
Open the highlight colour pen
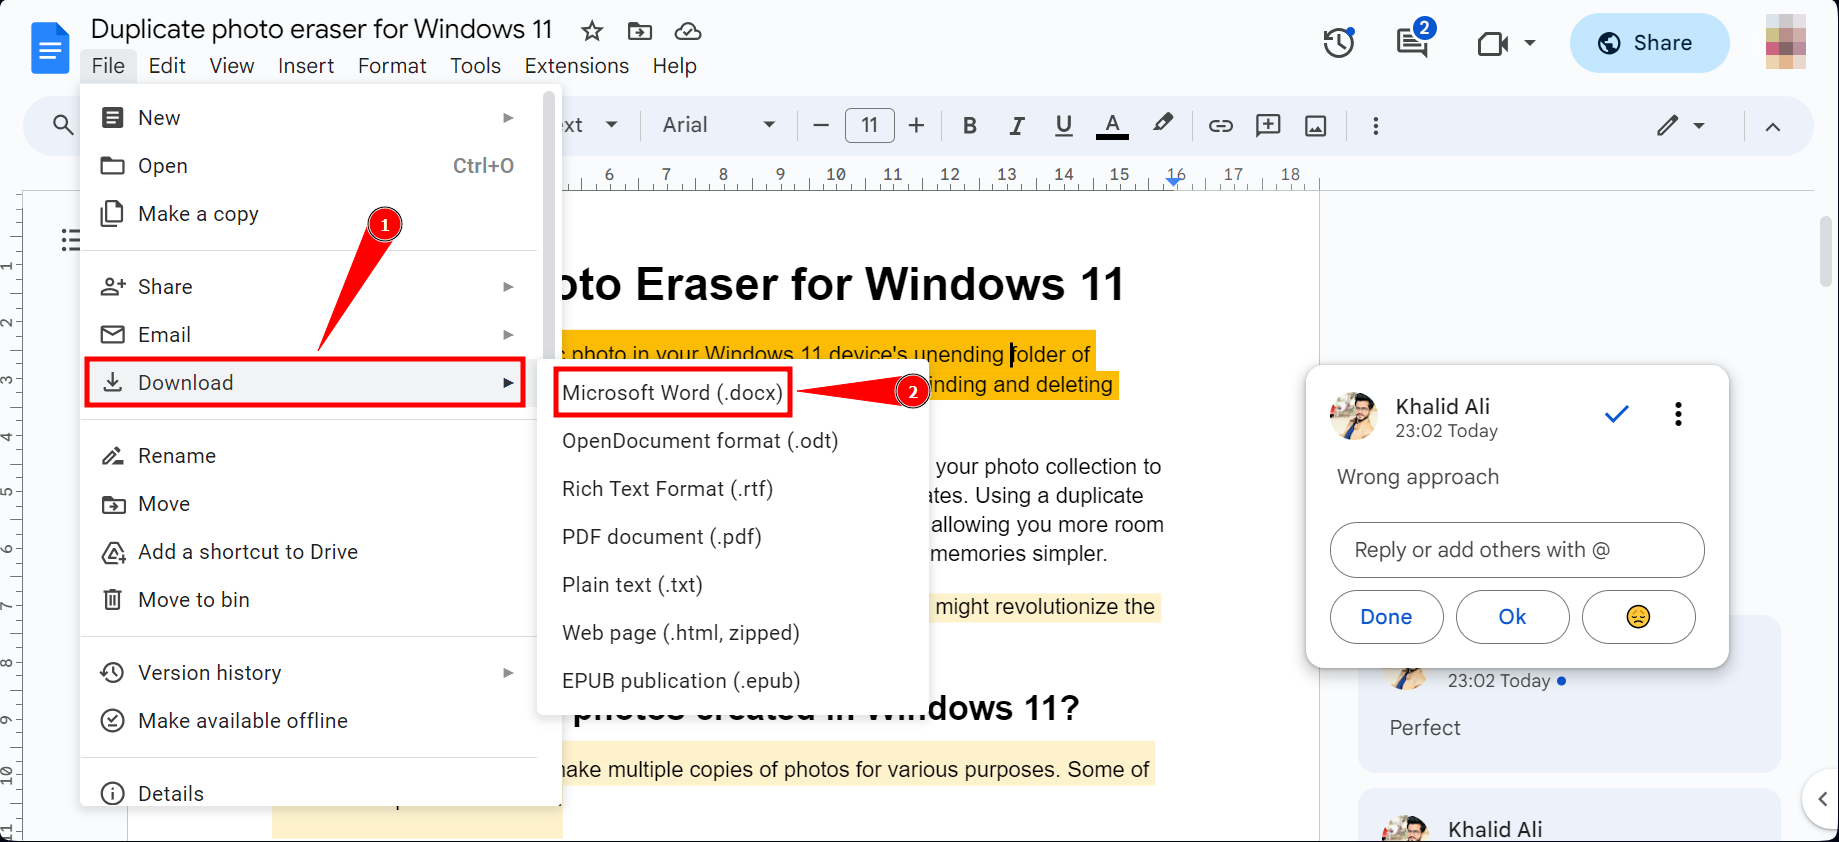tap(1162, 124)
